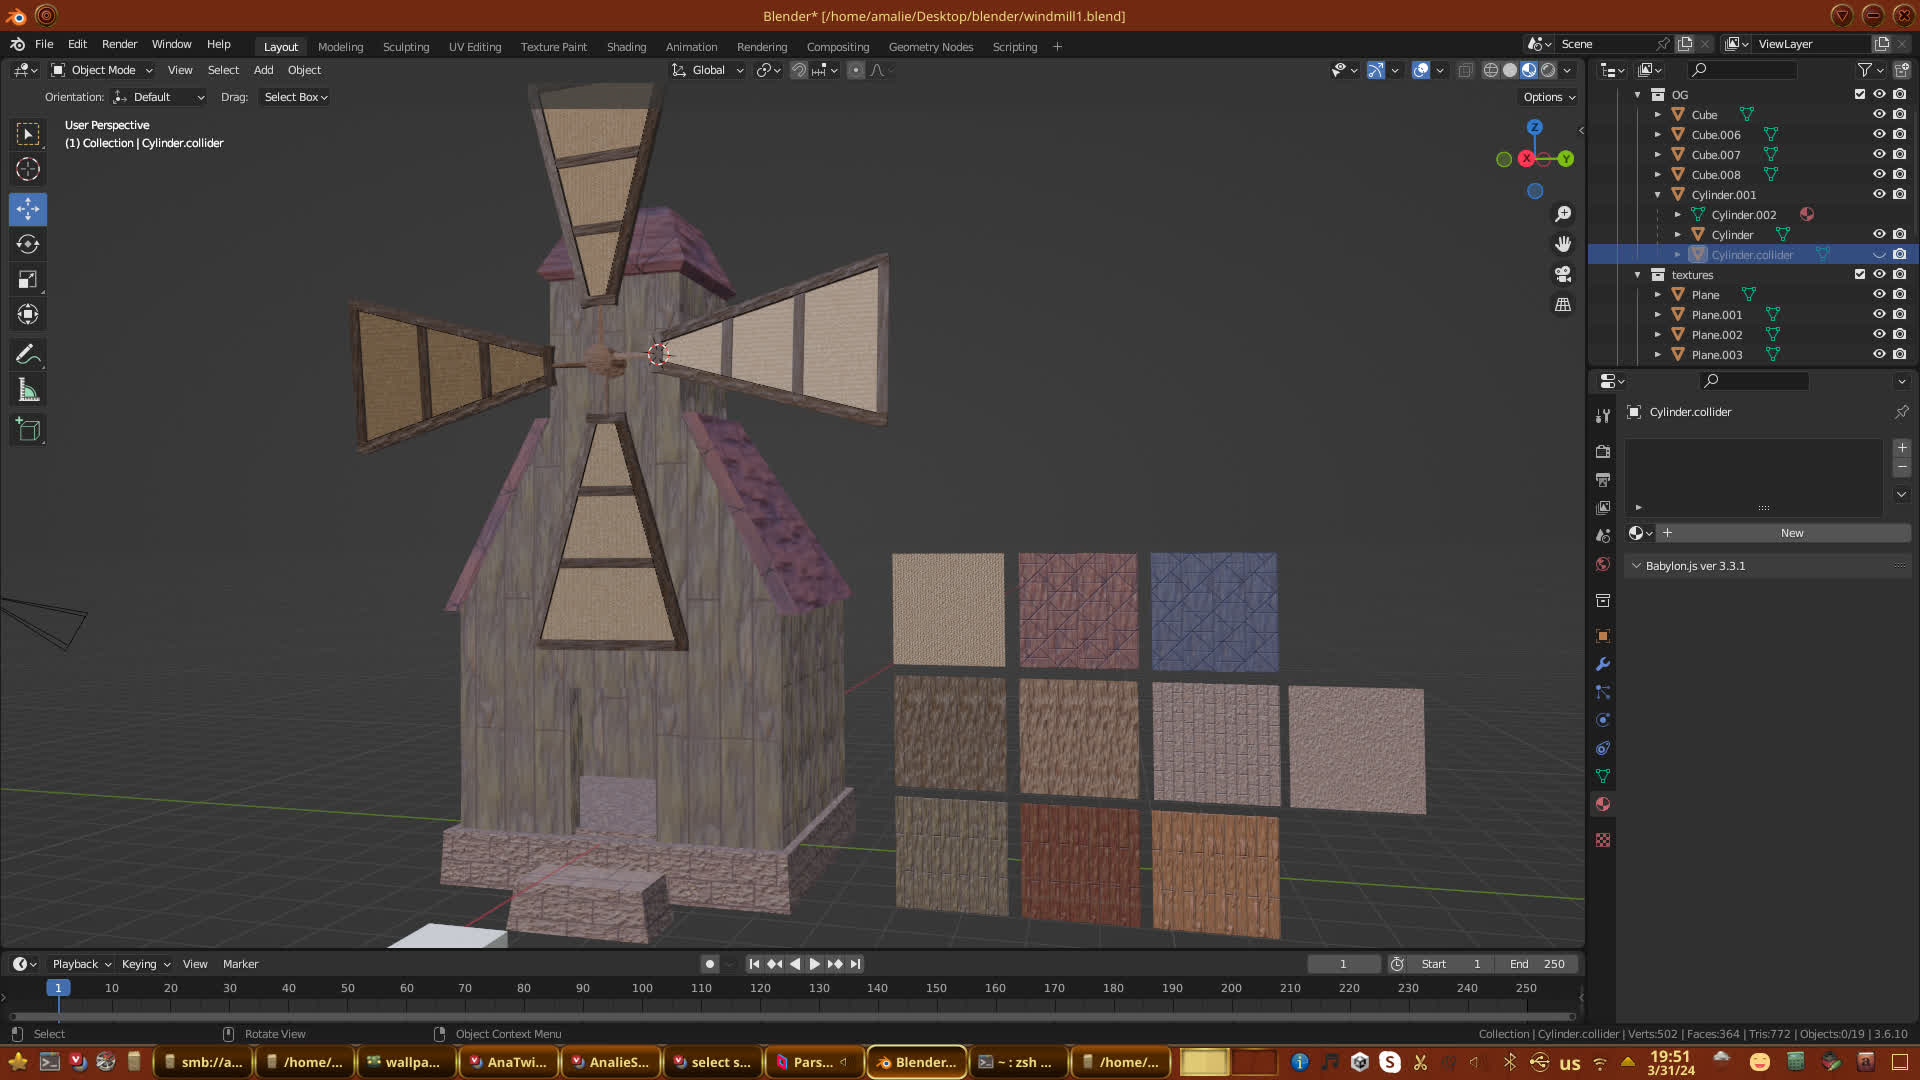Screen dimensions: 1920x1080
Task: Choose the Add Cube tool
Action: (28, 430)
